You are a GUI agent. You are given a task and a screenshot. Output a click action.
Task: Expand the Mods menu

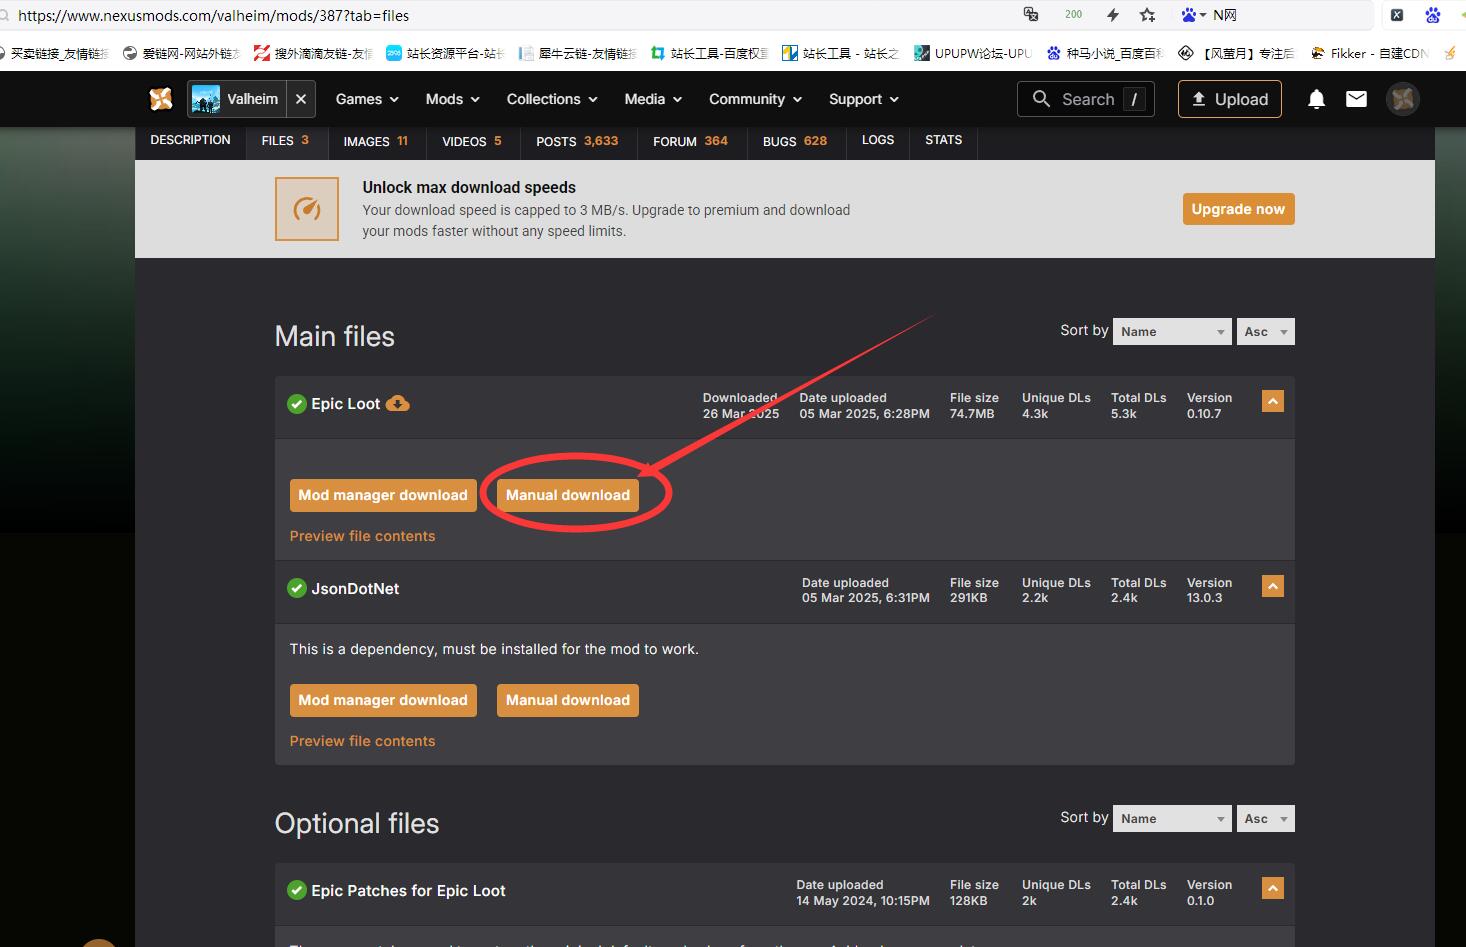tap(453, 99)
